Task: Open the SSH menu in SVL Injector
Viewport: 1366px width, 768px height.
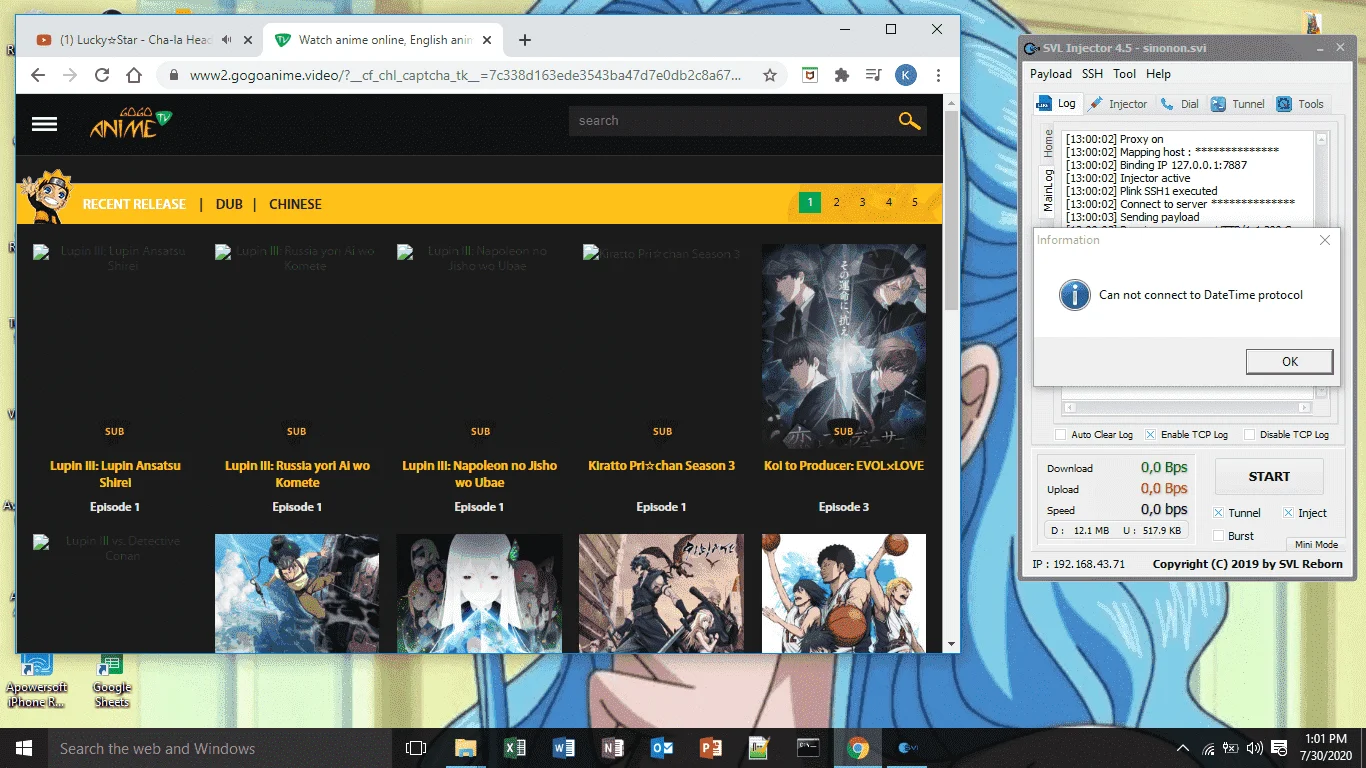Action: pyautogui.click(x=1092, y=74)
